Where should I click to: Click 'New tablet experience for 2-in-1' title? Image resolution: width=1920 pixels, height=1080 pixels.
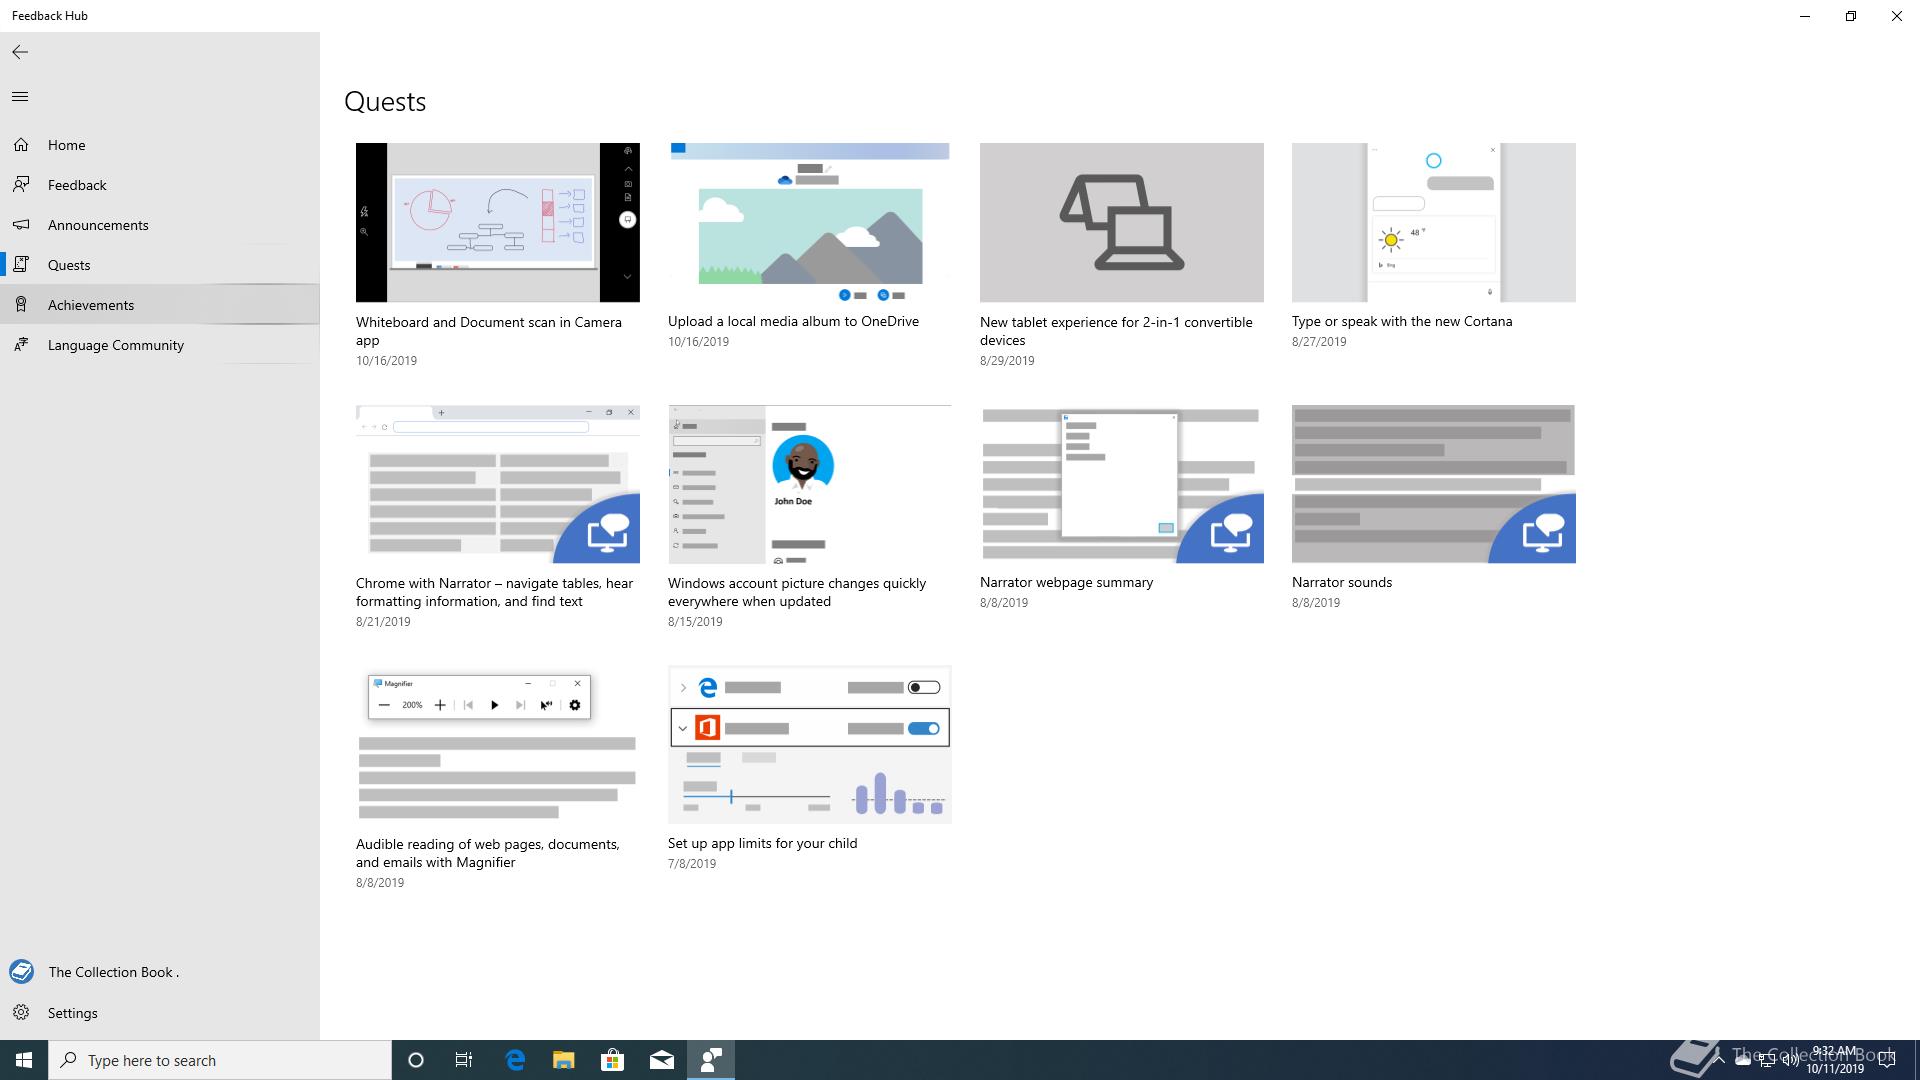tap(1116, 331)
